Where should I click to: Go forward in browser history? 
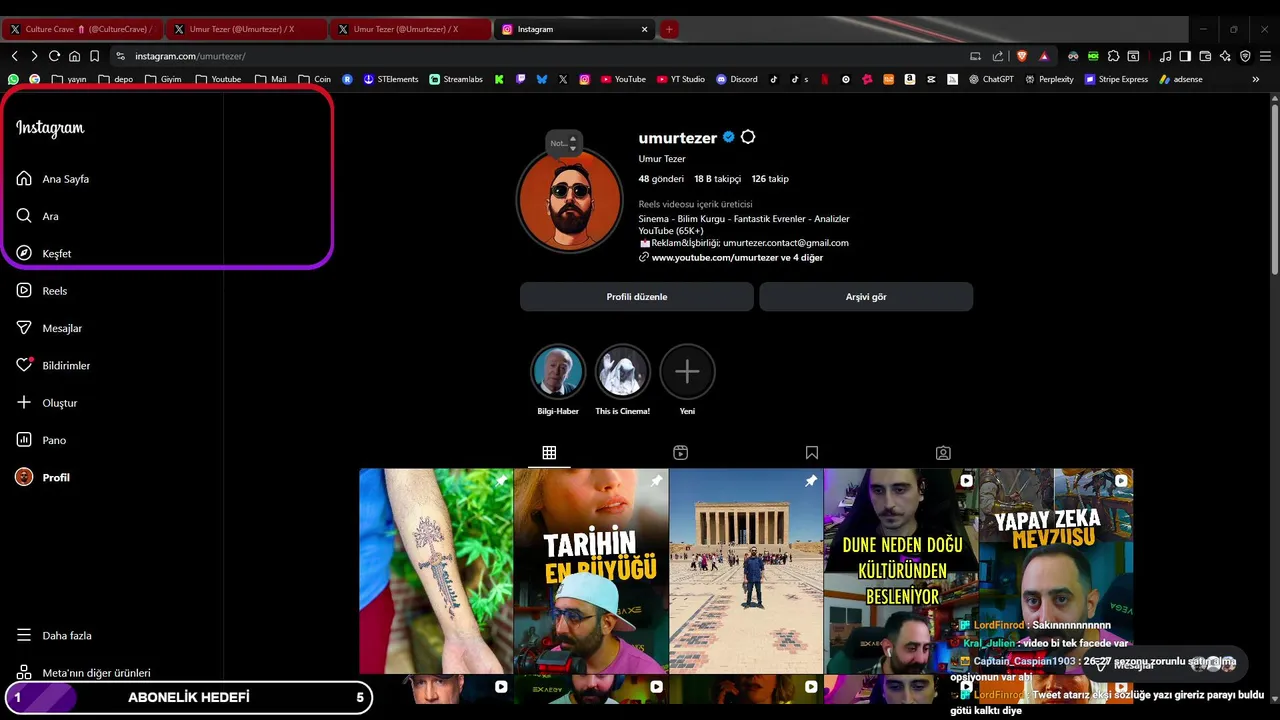click(34, 56)
